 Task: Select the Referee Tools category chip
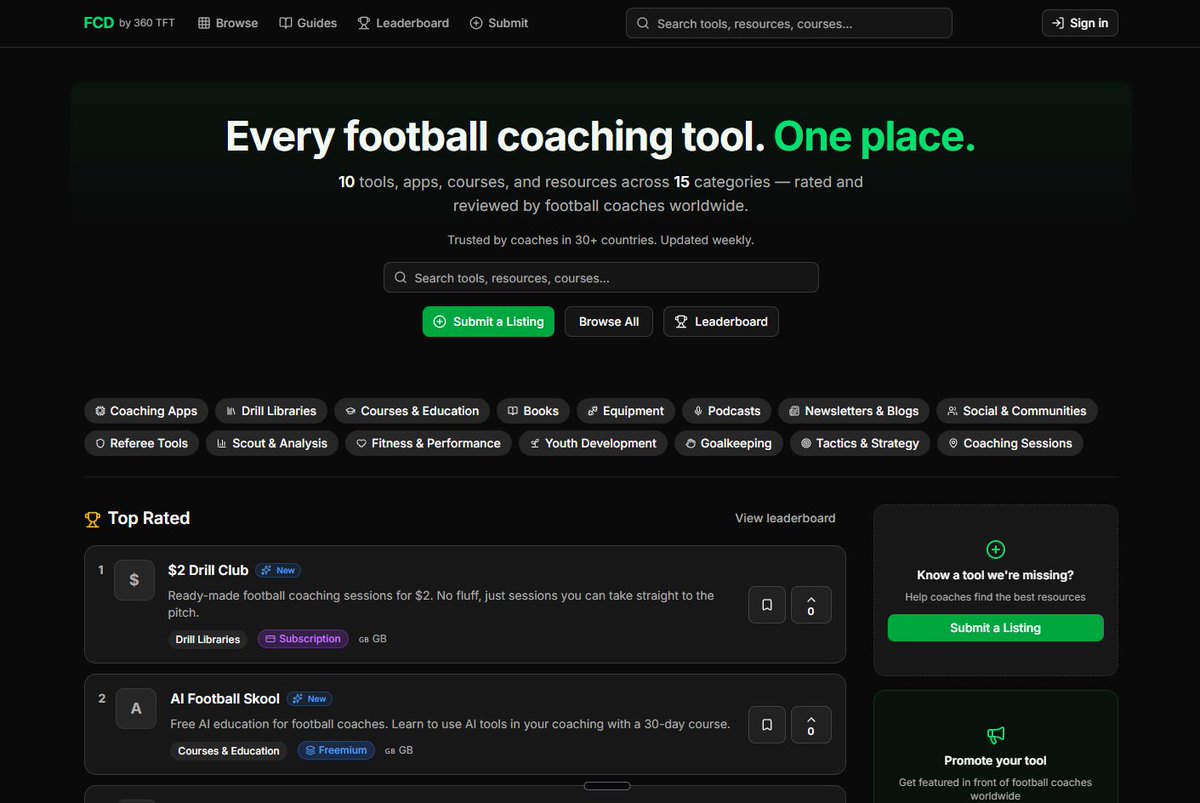pos(141,443)
